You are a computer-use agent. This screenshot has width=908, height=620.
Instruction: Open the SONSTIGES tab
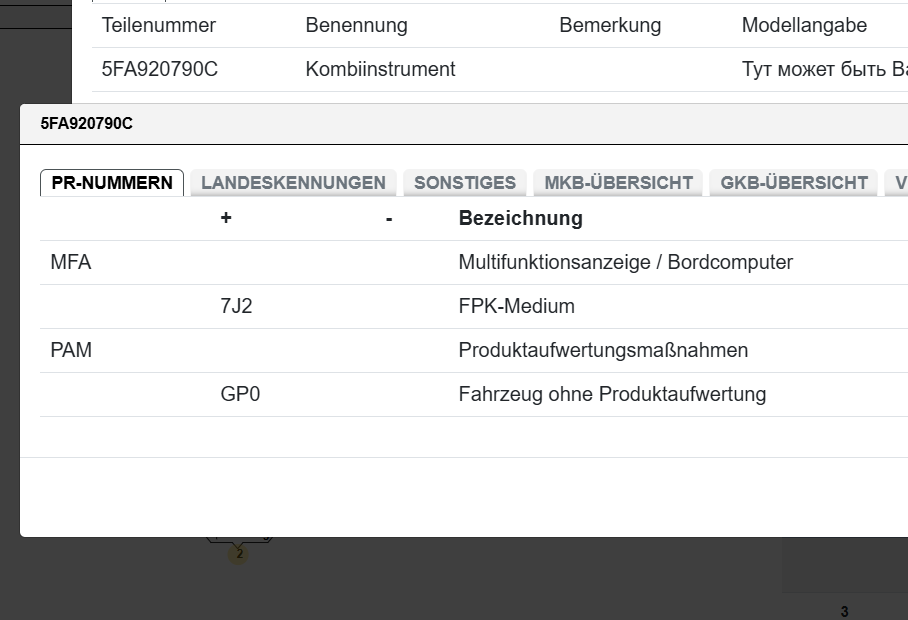click(x=465, y=183)
